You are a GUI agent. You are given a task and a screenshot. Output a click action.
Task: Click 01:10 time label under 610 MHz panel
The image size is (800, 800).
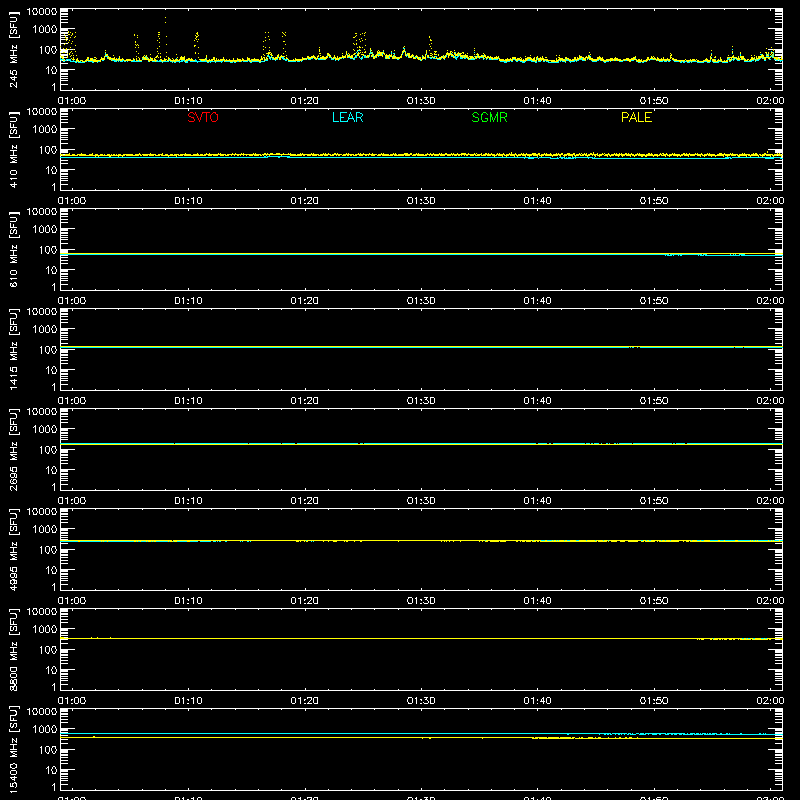188,301
